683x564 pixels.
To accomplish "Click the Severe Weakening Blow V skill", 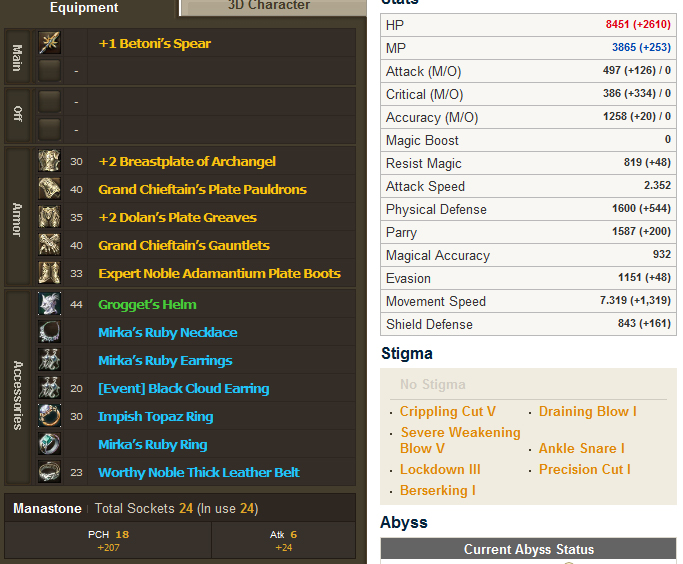I will (x=460, y=440).
